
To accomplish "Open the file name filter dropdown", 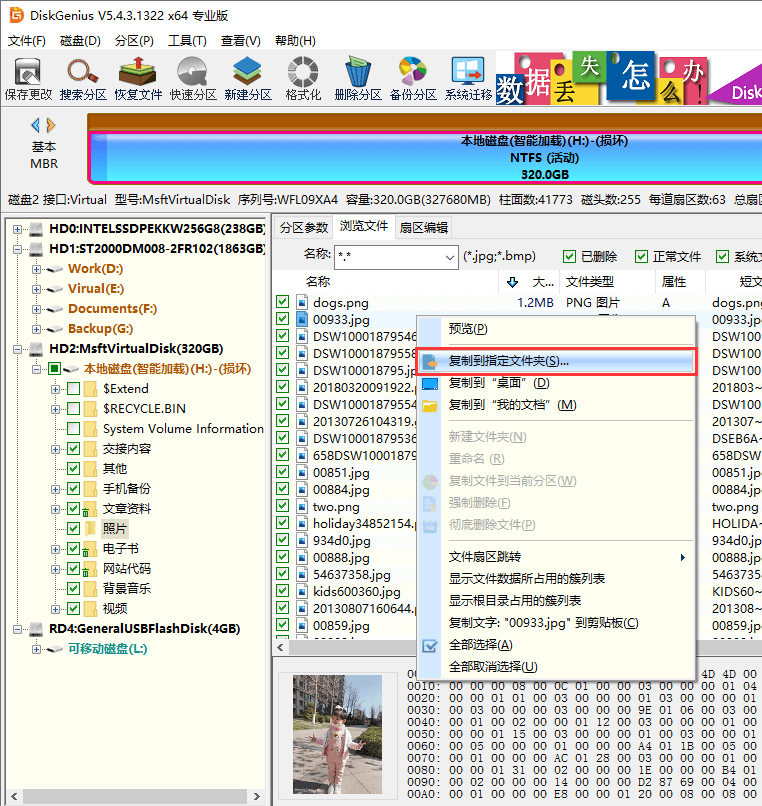I will 449,257.
